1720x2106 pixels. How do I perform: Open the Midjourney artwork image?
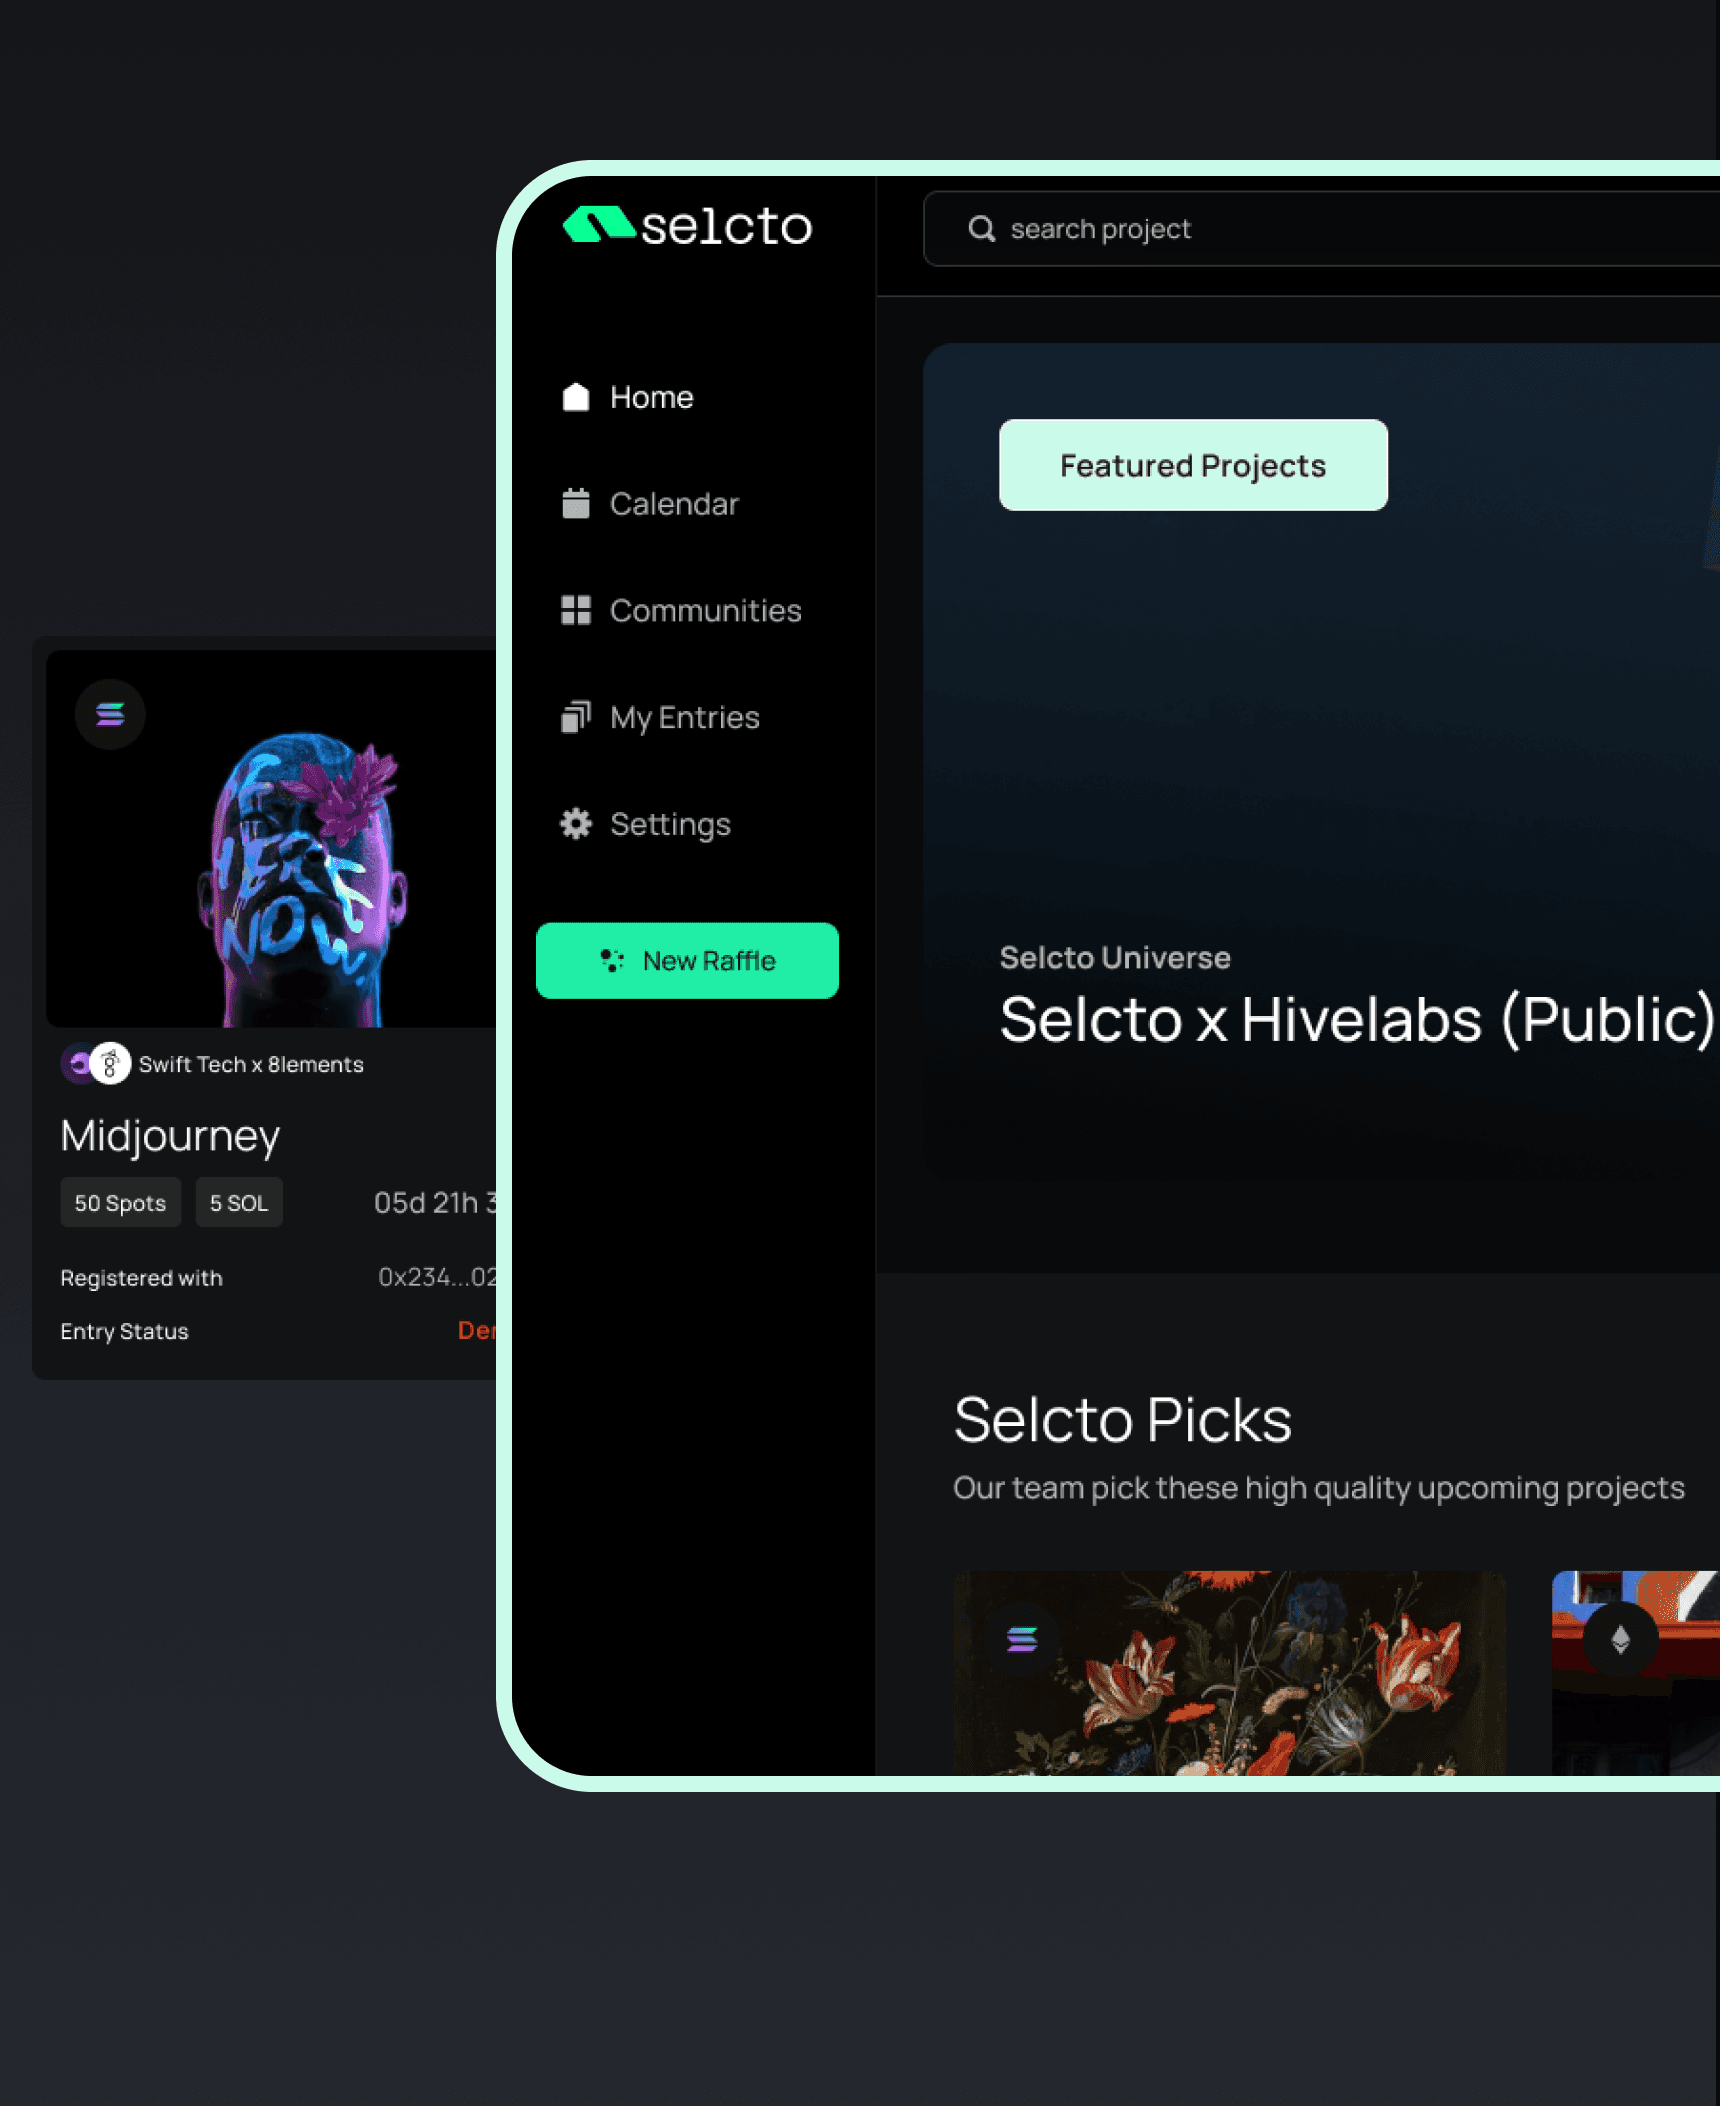click(x=272, y=839)
